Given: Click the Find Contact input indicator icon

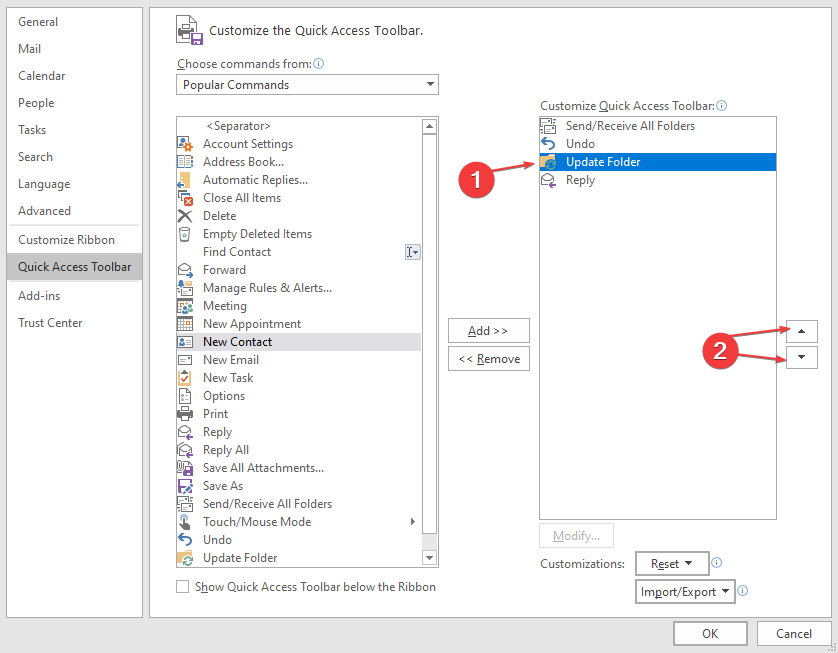Looking at the screenshot, I should [x=413, y=252].
